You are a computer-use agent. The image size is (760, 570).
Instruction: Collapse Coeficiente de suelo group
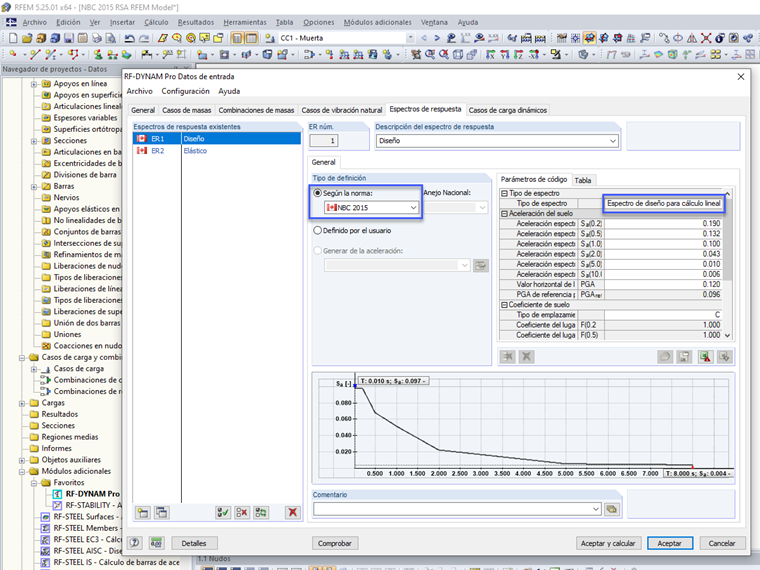(x=504, y=304)
